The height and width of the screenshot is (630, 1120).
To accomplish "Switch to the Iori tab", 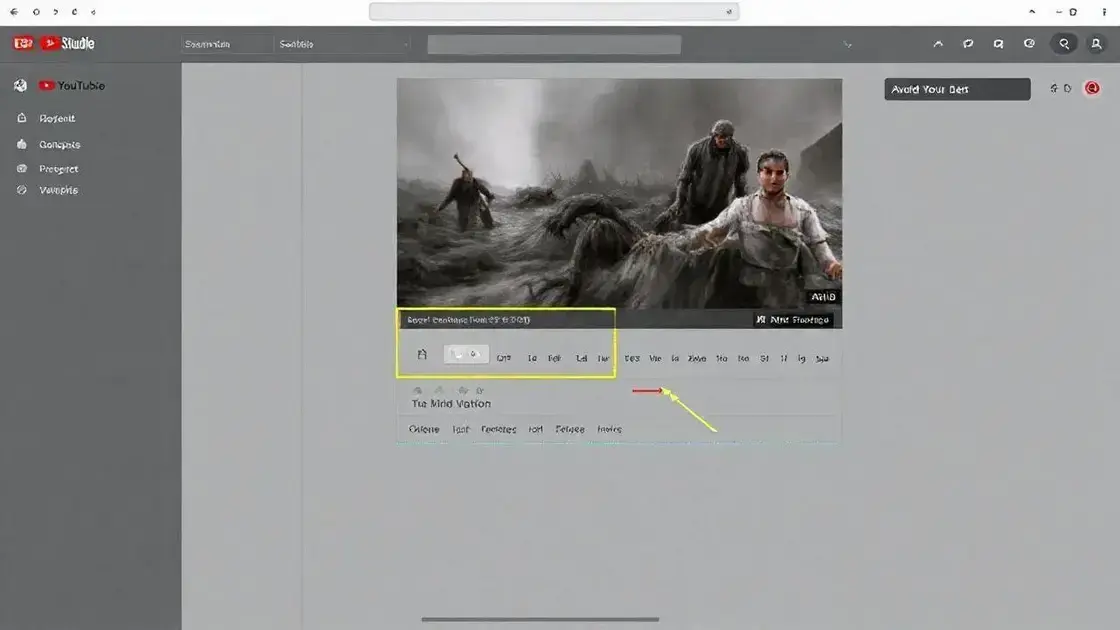I will tap(536, 429).
